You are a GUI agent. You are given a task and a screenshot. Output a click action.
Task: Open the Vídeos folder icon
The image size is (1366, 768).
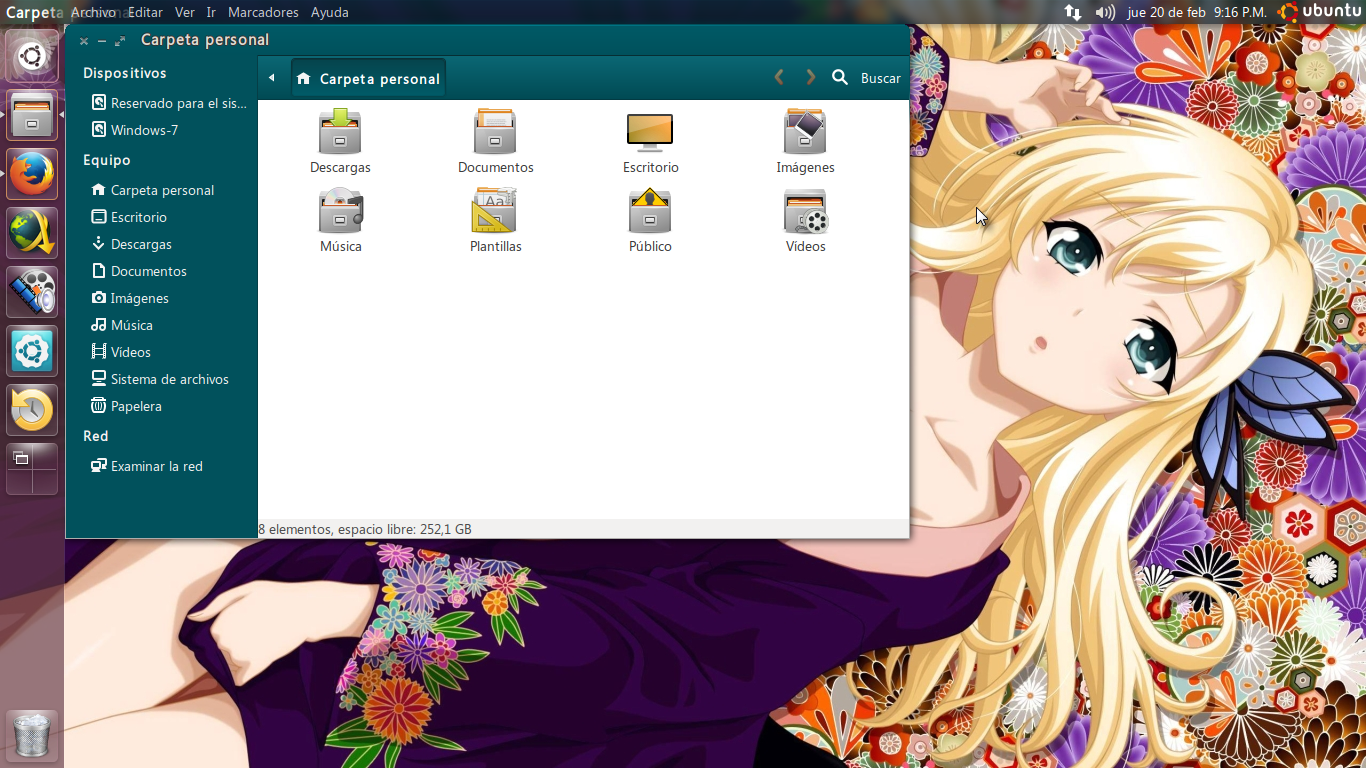pyautogui.click(x=805, y=210)
